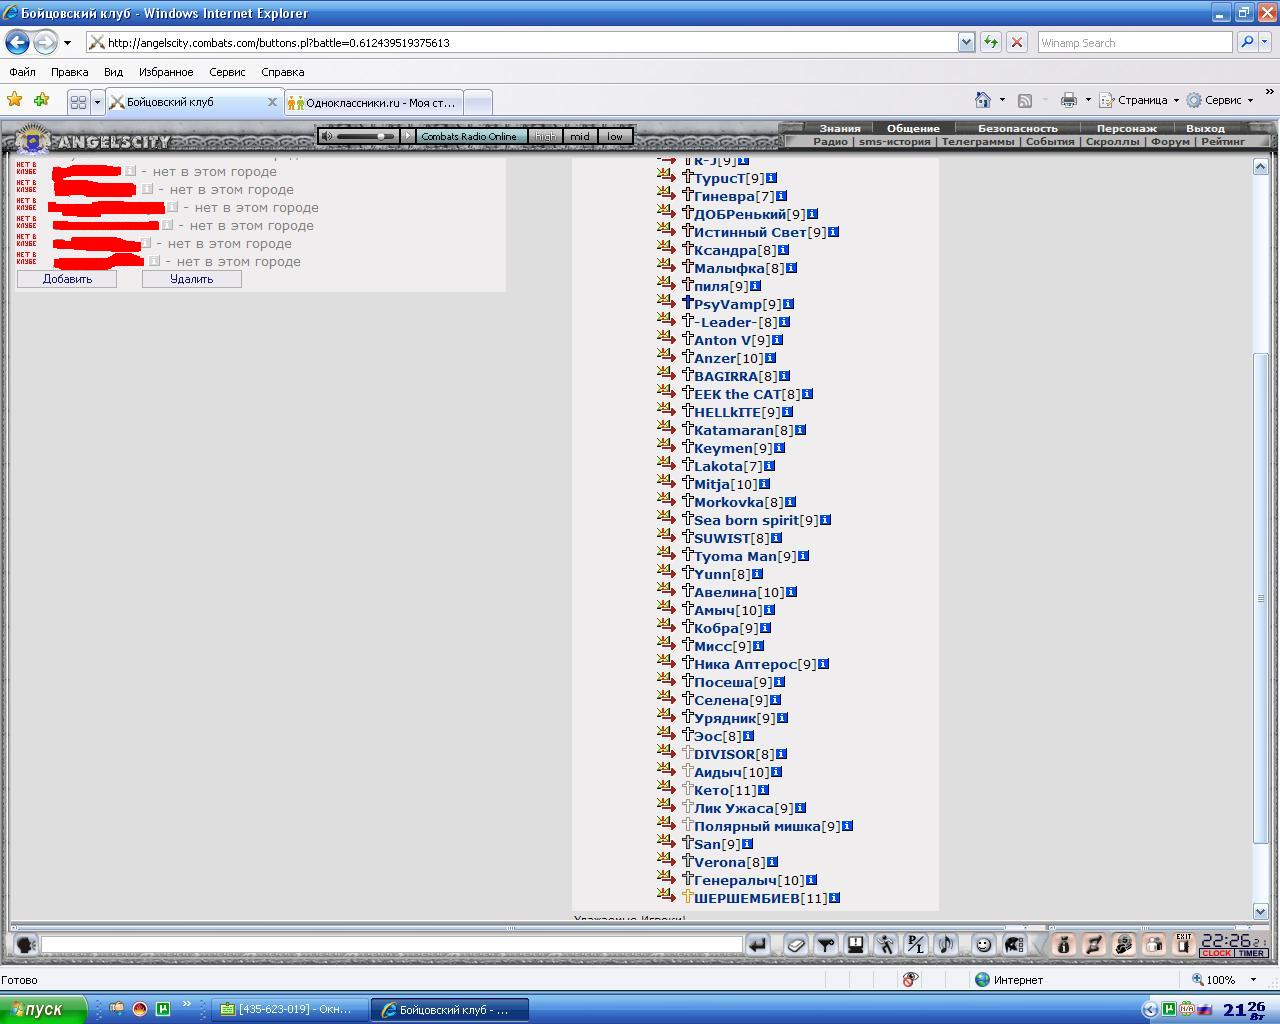Open the Правка menu

point(70,72)
